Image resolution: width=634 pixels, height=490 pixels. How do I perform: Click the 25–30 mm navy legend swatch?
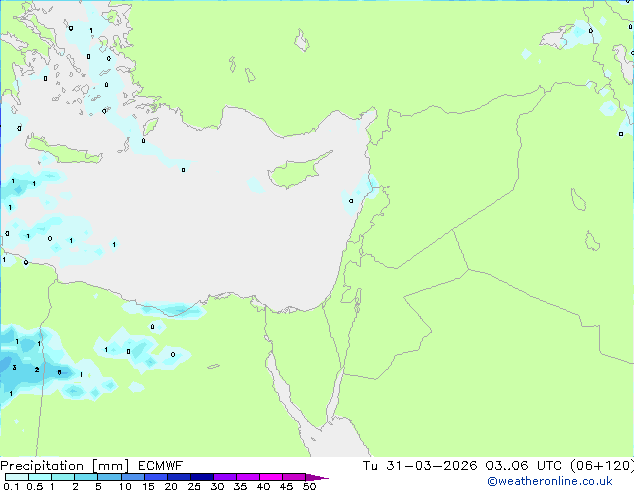point(201,477)
